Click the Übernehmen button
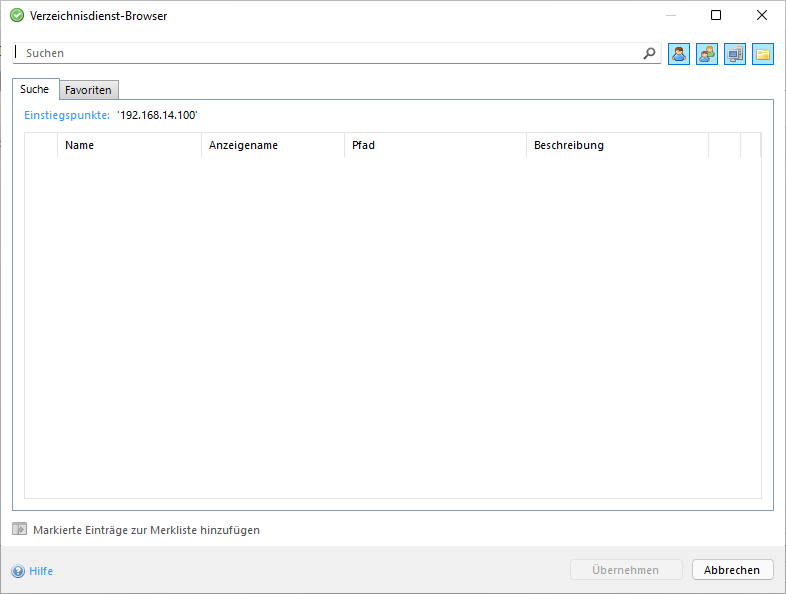Viewport: 786px width, 594px height. point(626,570)
